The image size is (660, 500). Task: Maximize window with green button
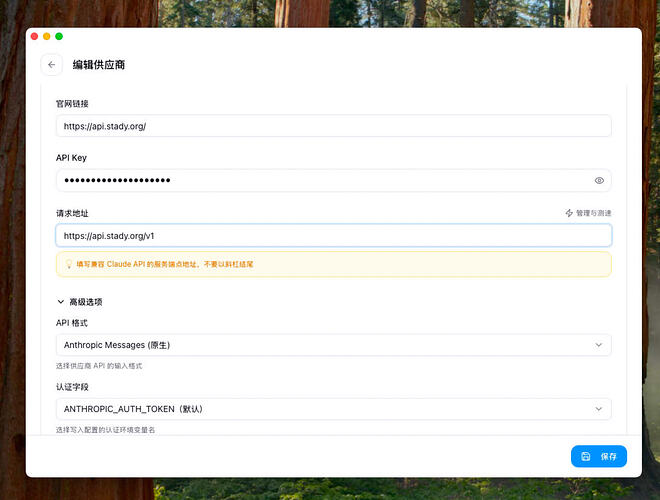pos(59,37)
